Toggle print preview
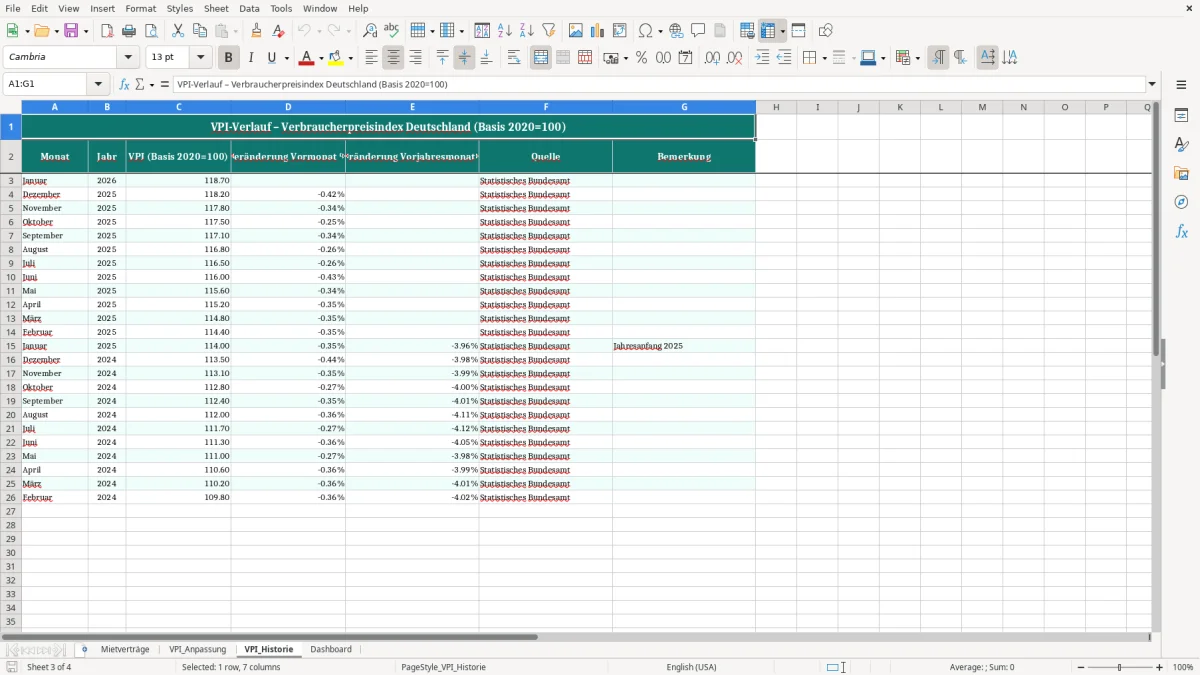The height and width of the screenshot is (675, 1200). coord(151,31)
